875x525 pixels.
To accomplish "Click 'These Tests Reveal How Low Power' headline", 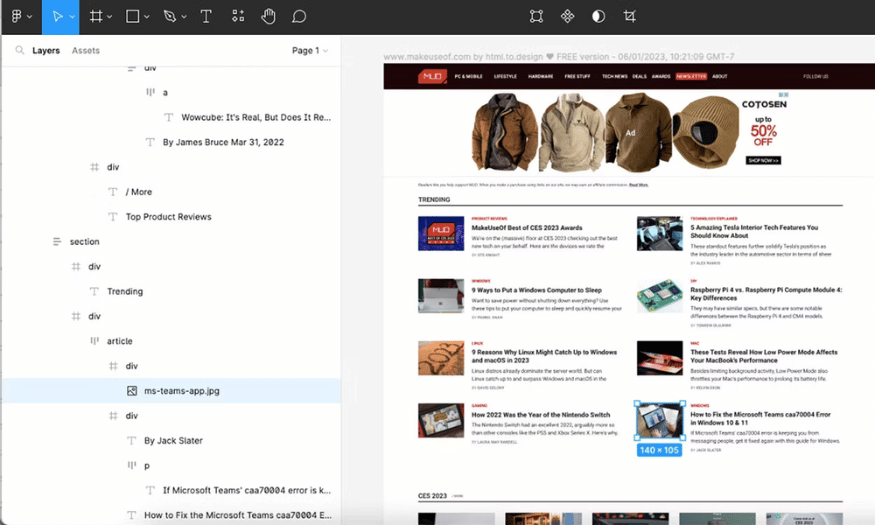I will coord(764,356).
